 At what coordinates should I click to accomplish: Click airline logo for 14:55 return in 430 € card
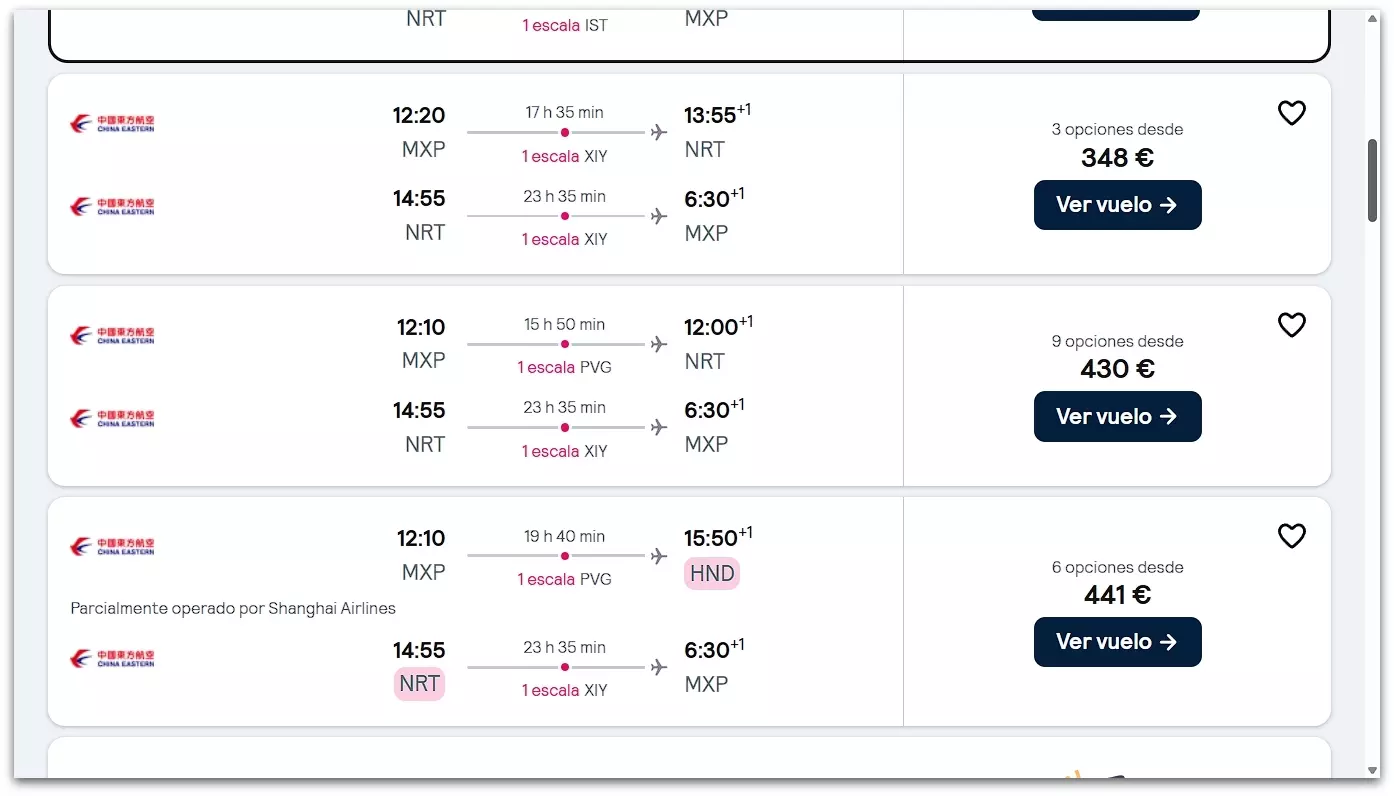tap(112, 418)
